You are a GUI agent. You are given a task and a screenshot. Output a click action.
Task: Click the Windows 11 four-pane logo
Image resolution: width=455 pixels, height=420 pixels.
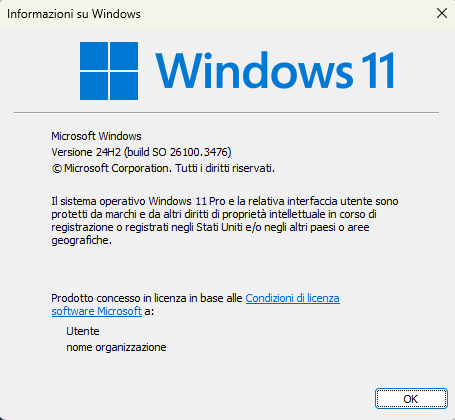pyautogui.click(x=109, y=71)
